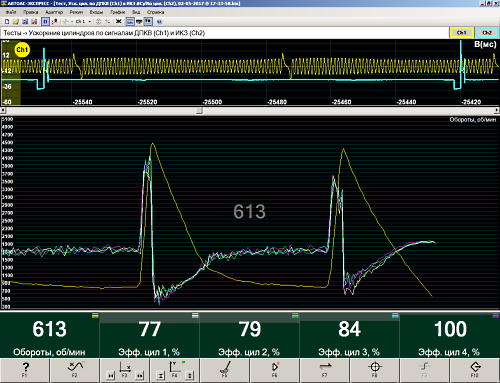Click the F10 exit arrow button

pos(475,370)
